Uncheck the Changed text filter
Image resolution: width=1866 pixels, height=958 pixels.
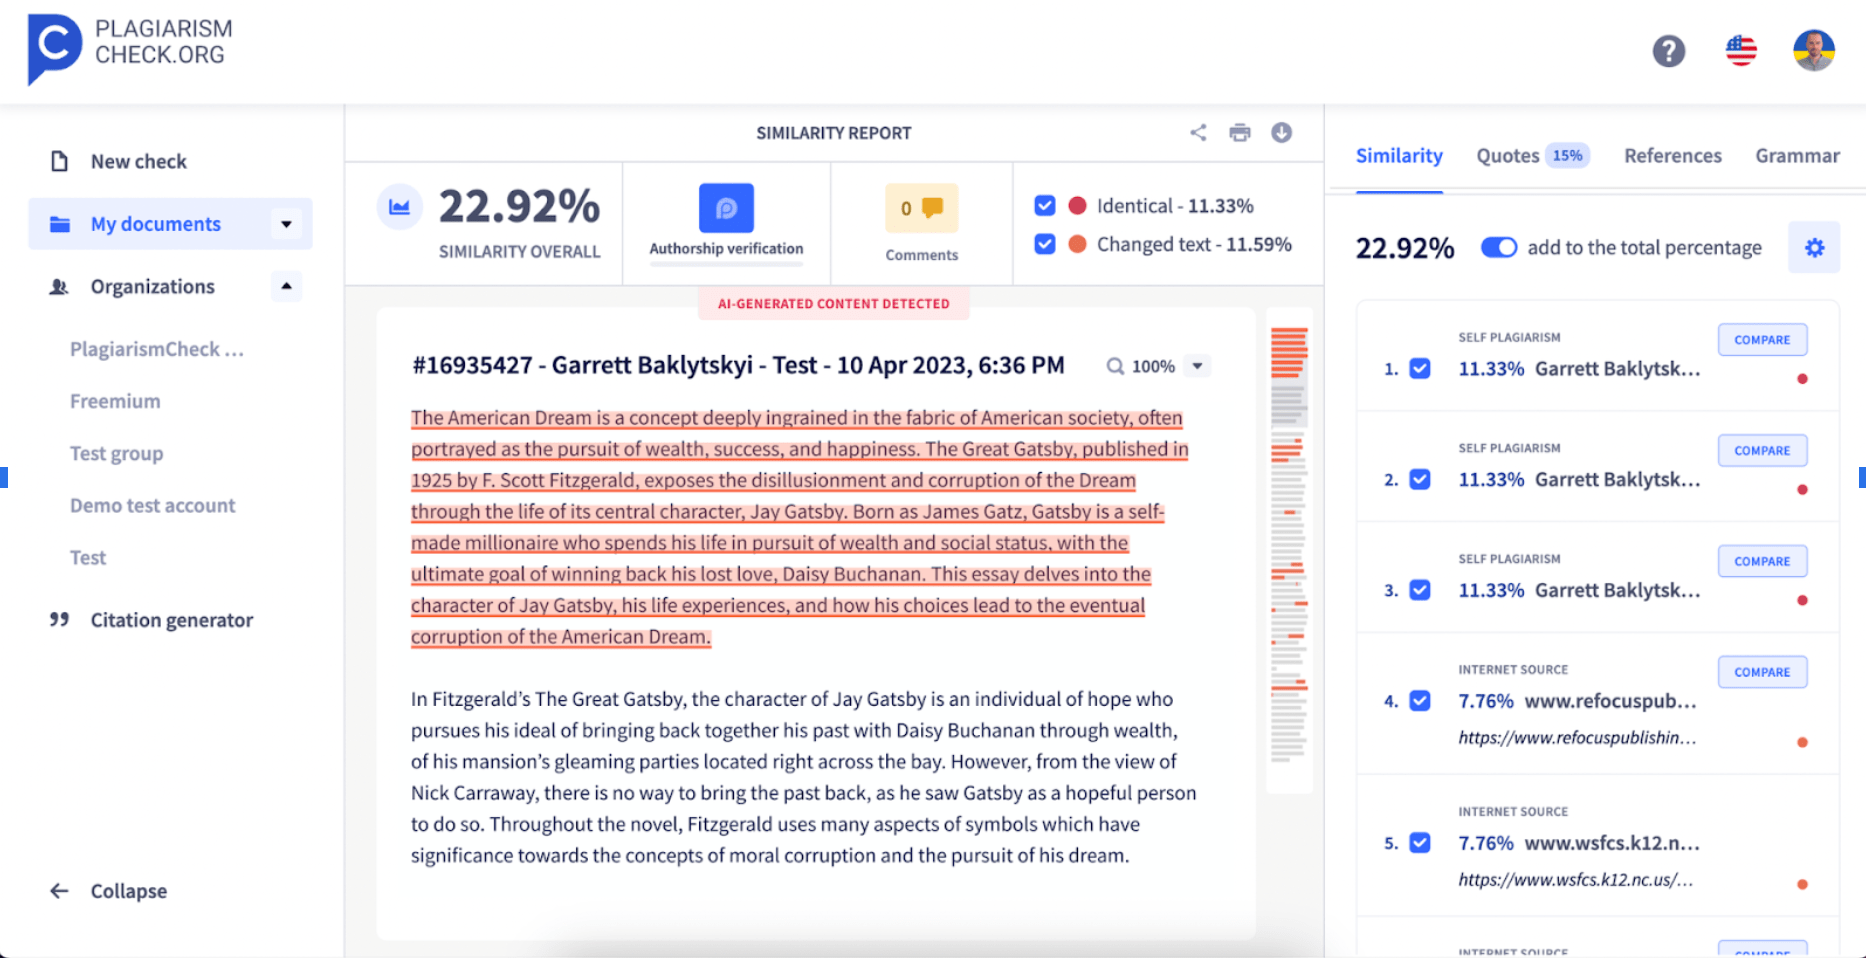[1044, 244]
